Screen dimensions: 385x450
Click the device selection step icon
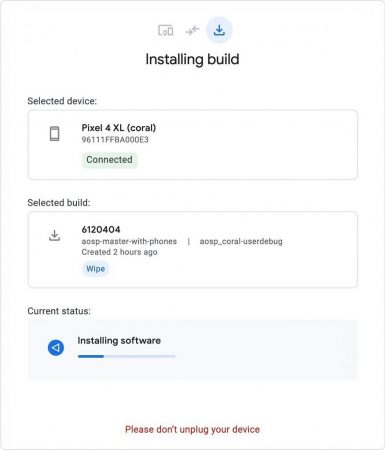166,30
